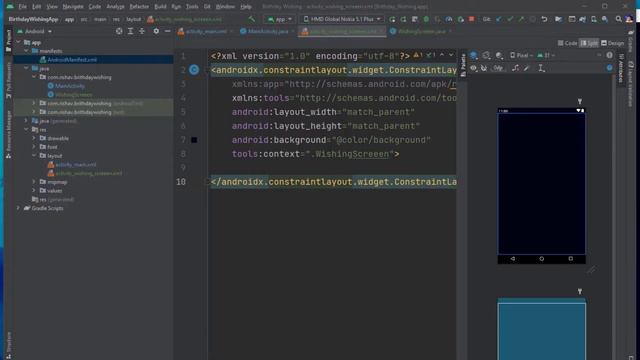The image size is (640, 360).
Task: Expand the font folder
Action: (34, 147)
